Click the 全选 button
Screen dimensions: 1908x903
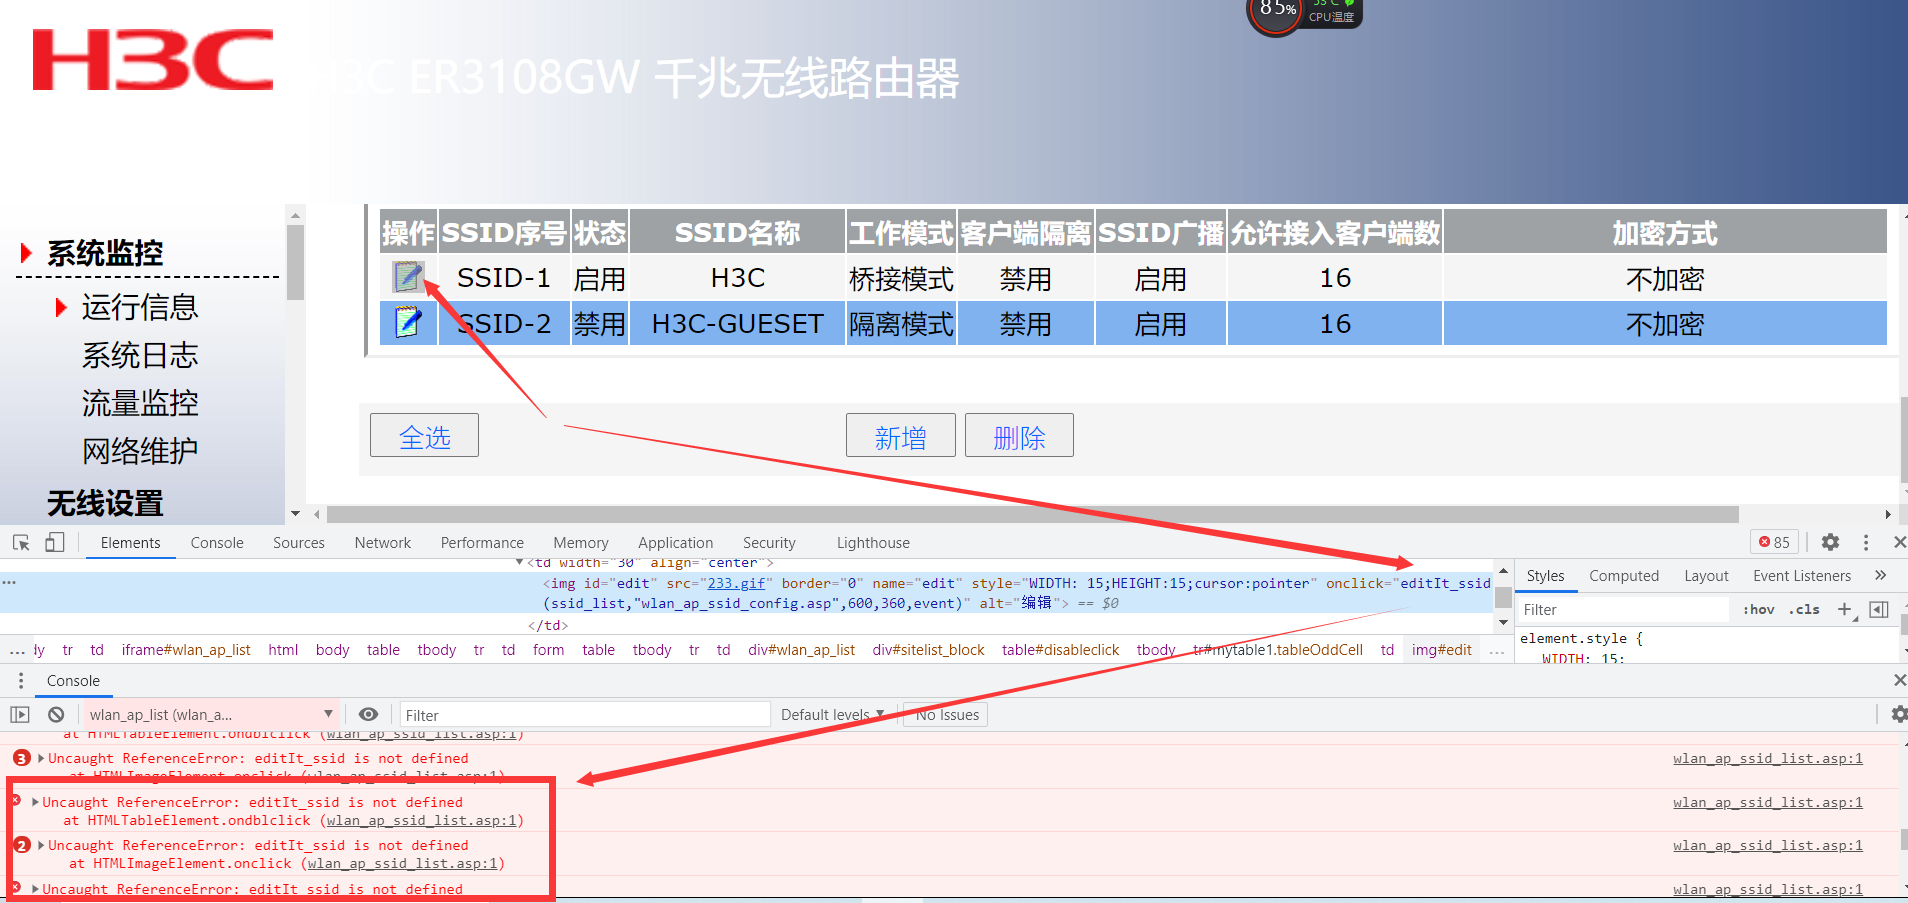(x=424, y=435)
